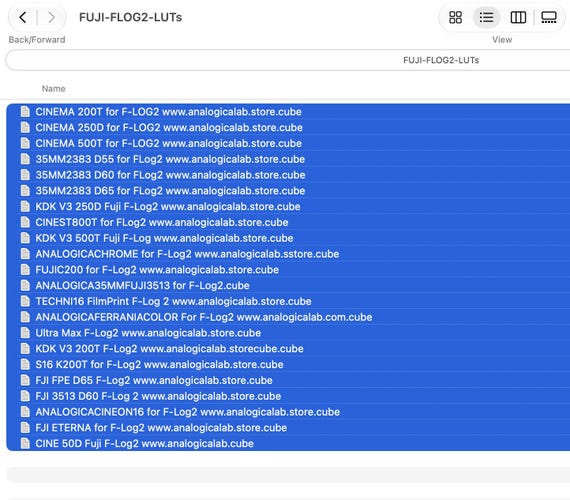Image resolution: width=570 pixels, height=500 pixels.
Task: Select CINEST800T for FLog2 file
Action: click(x=288, y=222)
